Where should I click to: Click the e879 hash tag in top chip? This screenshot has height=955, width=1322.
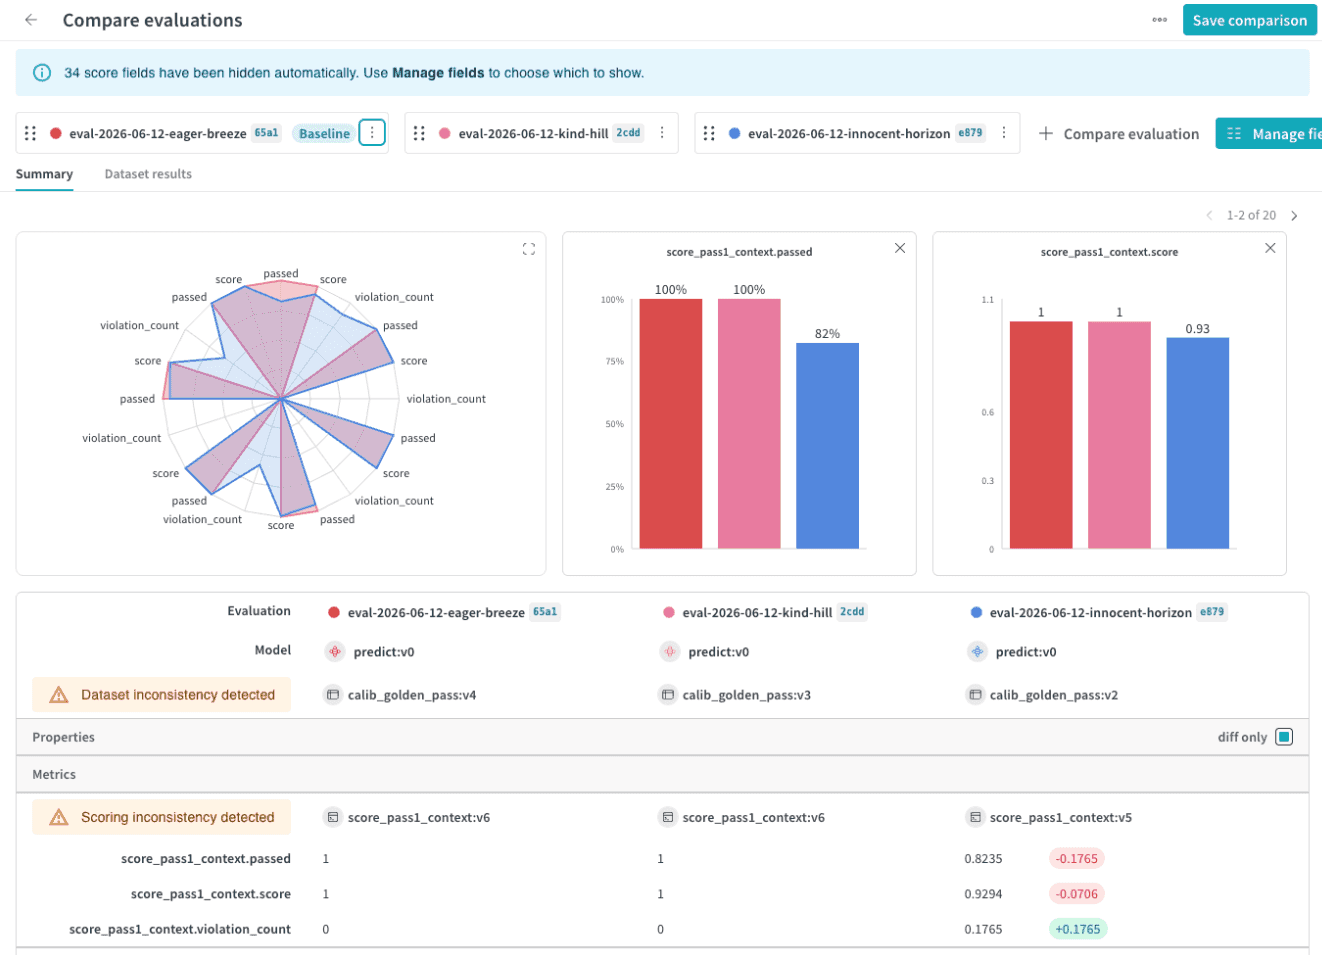pyautogui.click(x=970, y=133)
